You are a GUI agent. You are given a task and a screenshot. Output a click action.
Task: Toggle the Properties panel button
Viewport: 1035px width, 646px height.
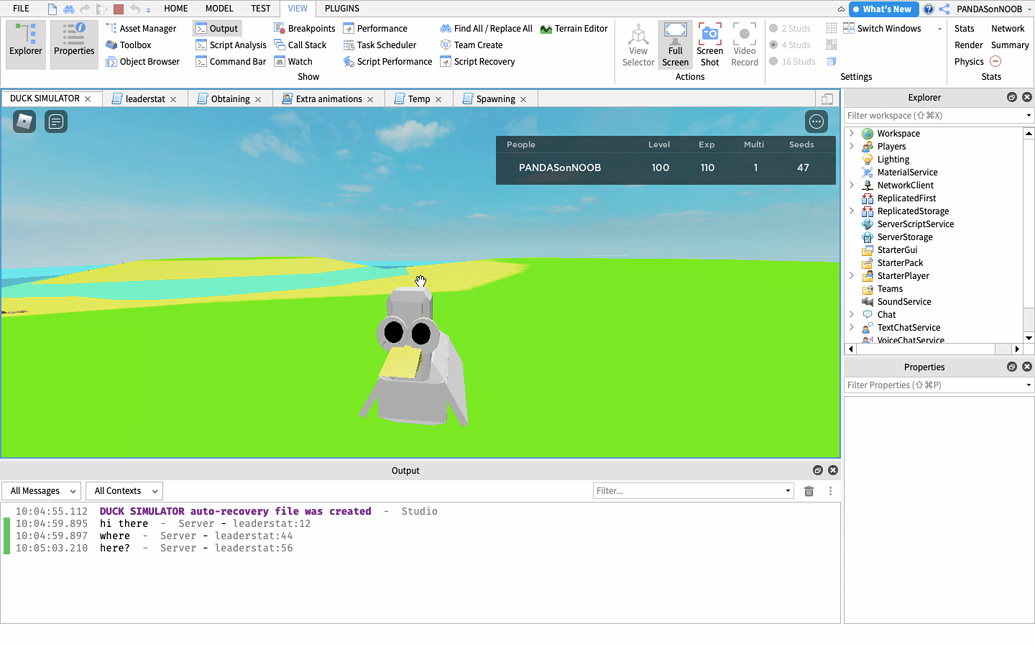click(74, 44)
